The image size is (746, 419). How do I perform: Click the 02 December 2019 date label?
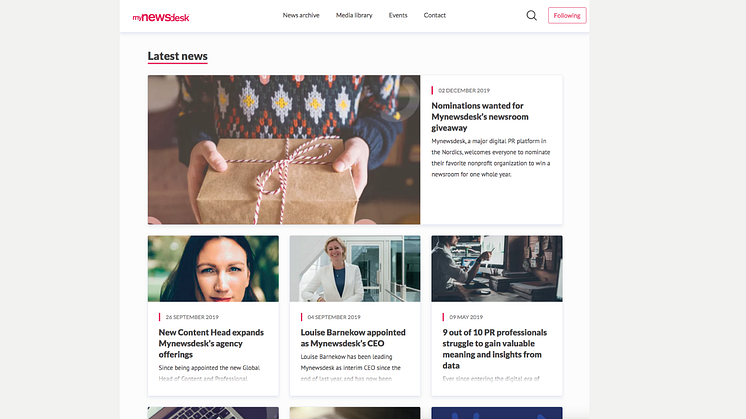click(x=464, y=90)
